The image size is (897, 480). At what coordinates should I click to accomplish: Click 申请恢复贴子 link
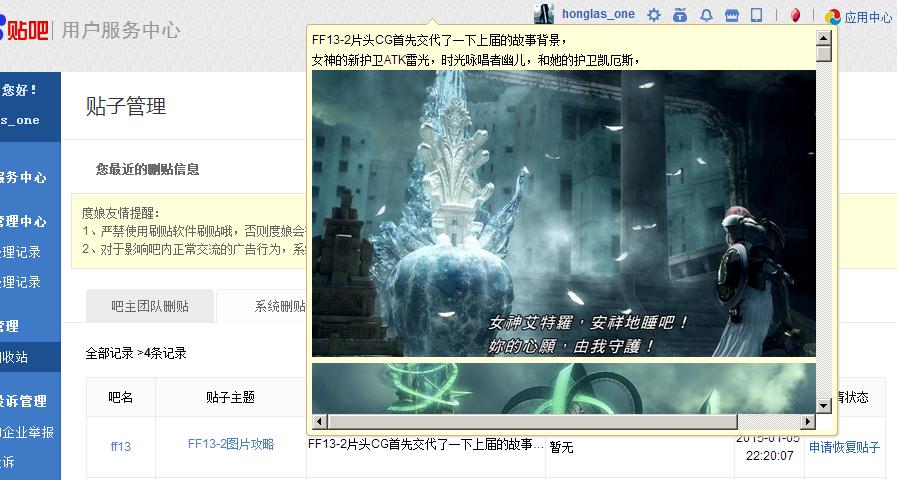click(844, 447)
